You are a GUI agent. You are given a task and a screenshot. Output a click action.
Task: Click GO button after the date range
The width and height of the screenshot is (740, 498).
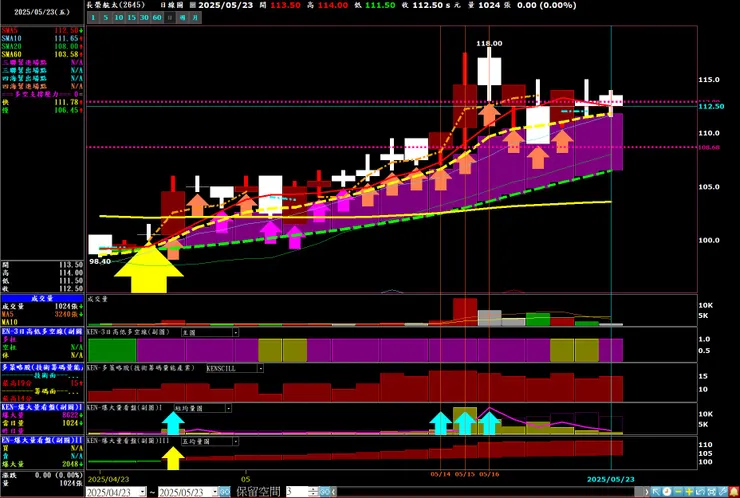click(225, 492)
